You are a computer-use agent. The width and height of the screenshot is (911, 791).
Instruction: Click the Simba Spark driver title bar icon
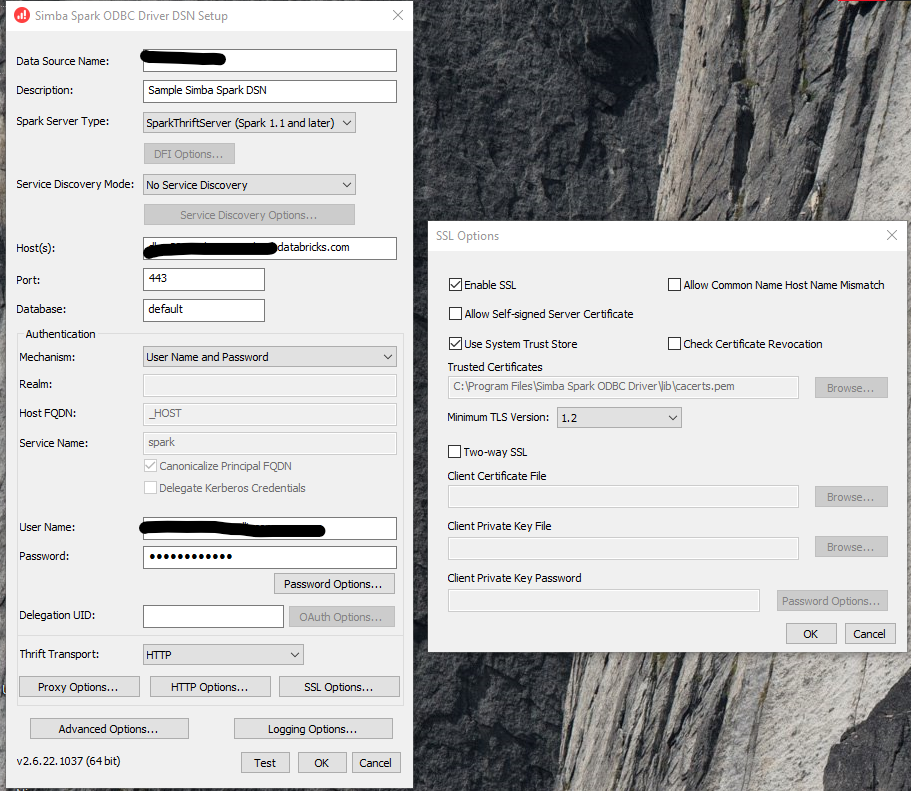(x=20, y=15)
